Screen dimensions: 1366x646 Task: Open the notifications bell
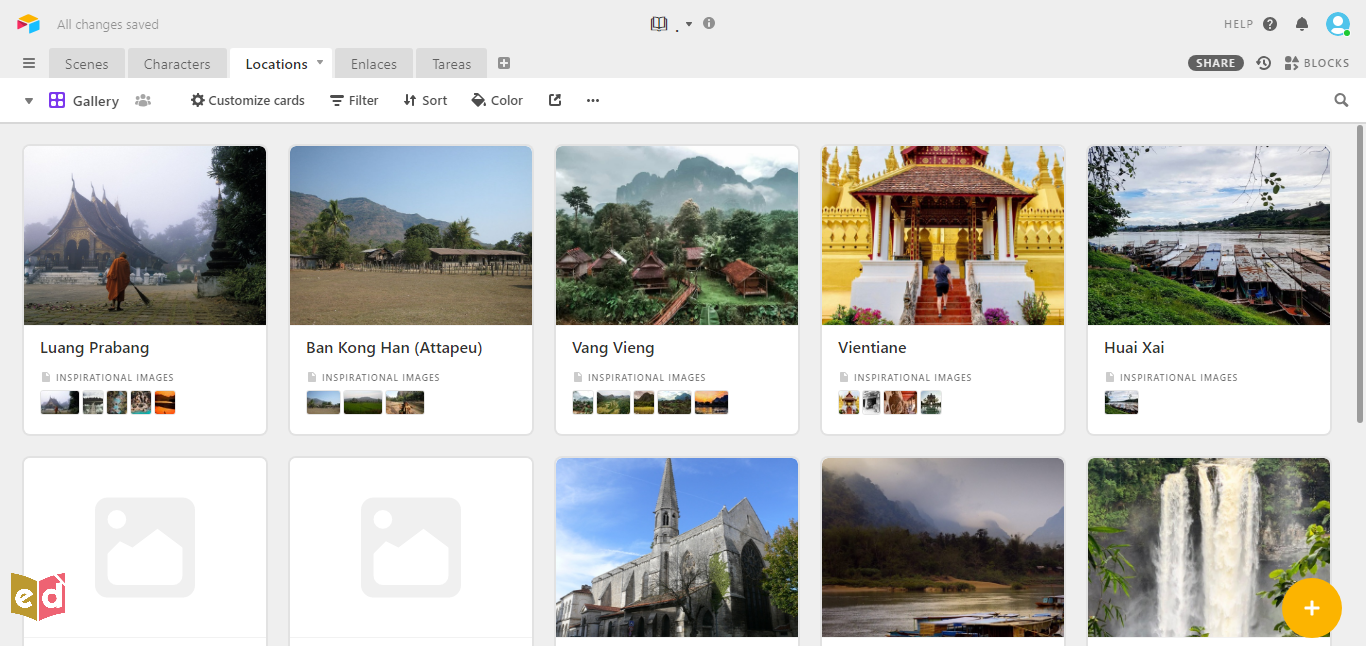tap(1301, 24)
